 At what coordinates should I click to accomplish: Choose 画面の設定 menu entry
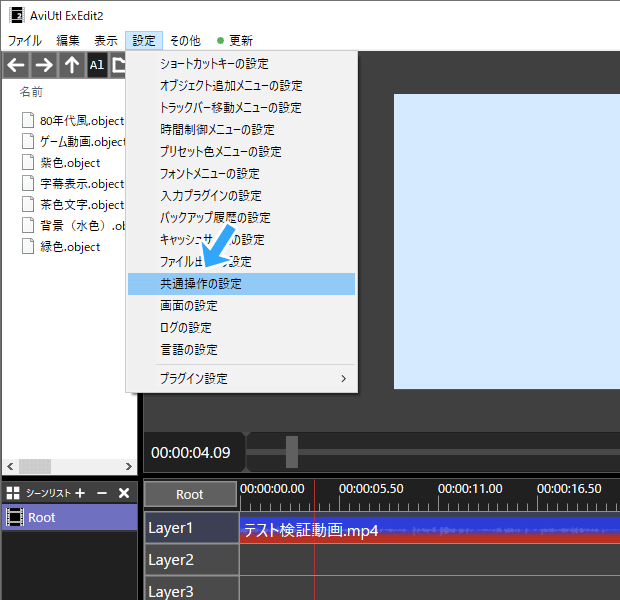point(241,306)
